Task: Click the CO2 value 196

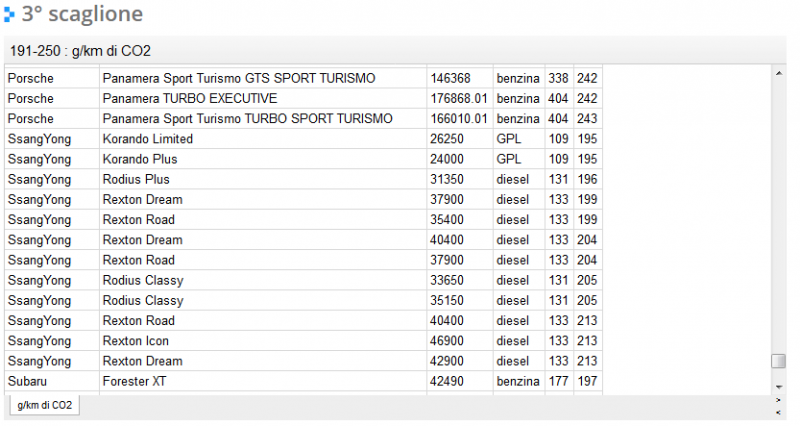Action: pos(588,180)
